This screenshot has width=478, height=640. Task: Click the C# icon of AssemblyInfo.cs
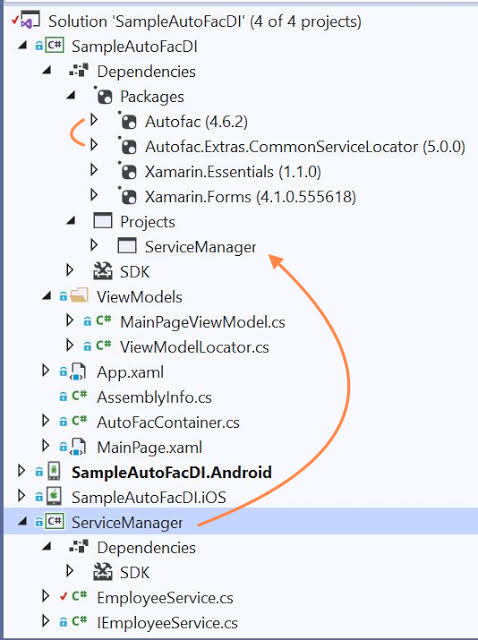coord(79,396)
